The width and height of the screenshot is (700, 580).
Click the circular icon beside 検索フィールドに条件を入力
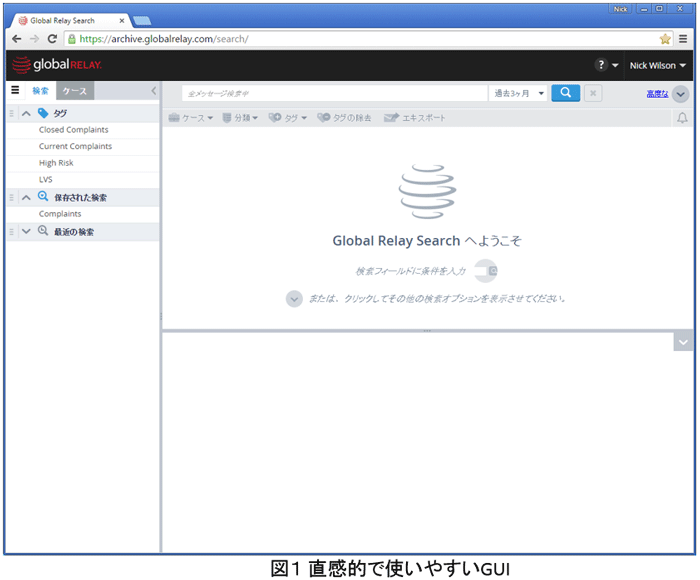(486, 271)
